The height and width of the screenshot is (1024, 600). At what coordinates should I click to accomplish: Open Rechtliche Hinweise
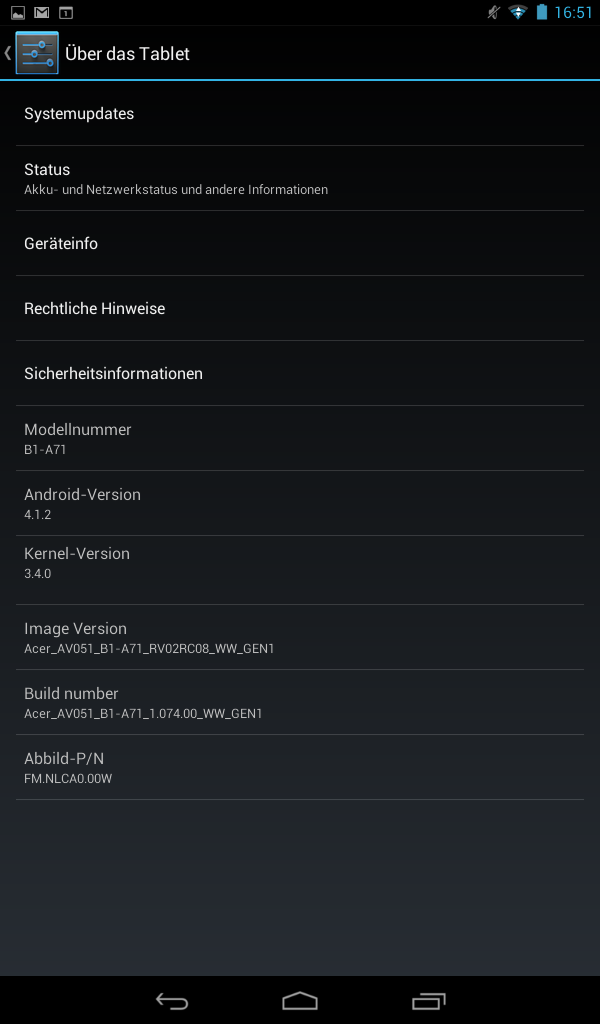(x=300, y=308)
